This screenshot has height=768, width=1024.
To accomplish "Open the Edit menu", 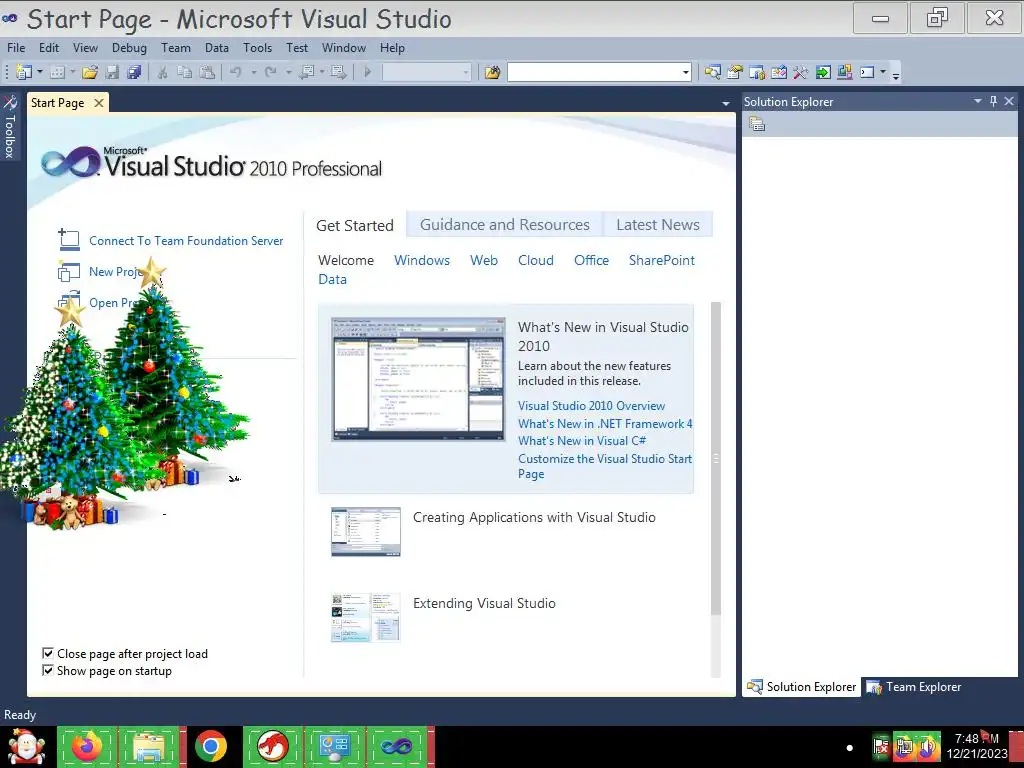I will pyautogui.click(x=49, y=48).
